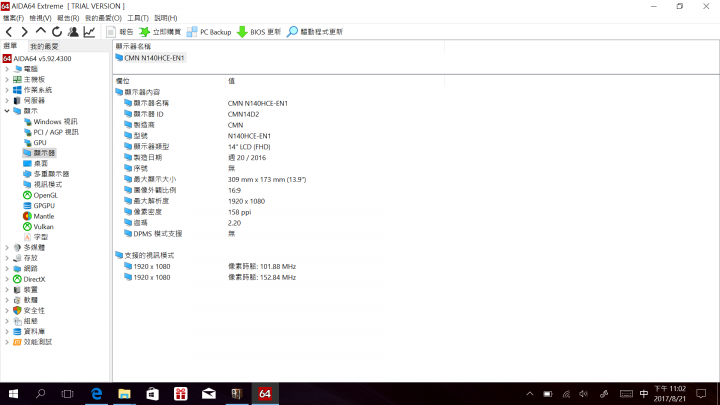Open the 報告(R) menu
Viewport: 720px width, 405px height.
[x=68, y=18]
